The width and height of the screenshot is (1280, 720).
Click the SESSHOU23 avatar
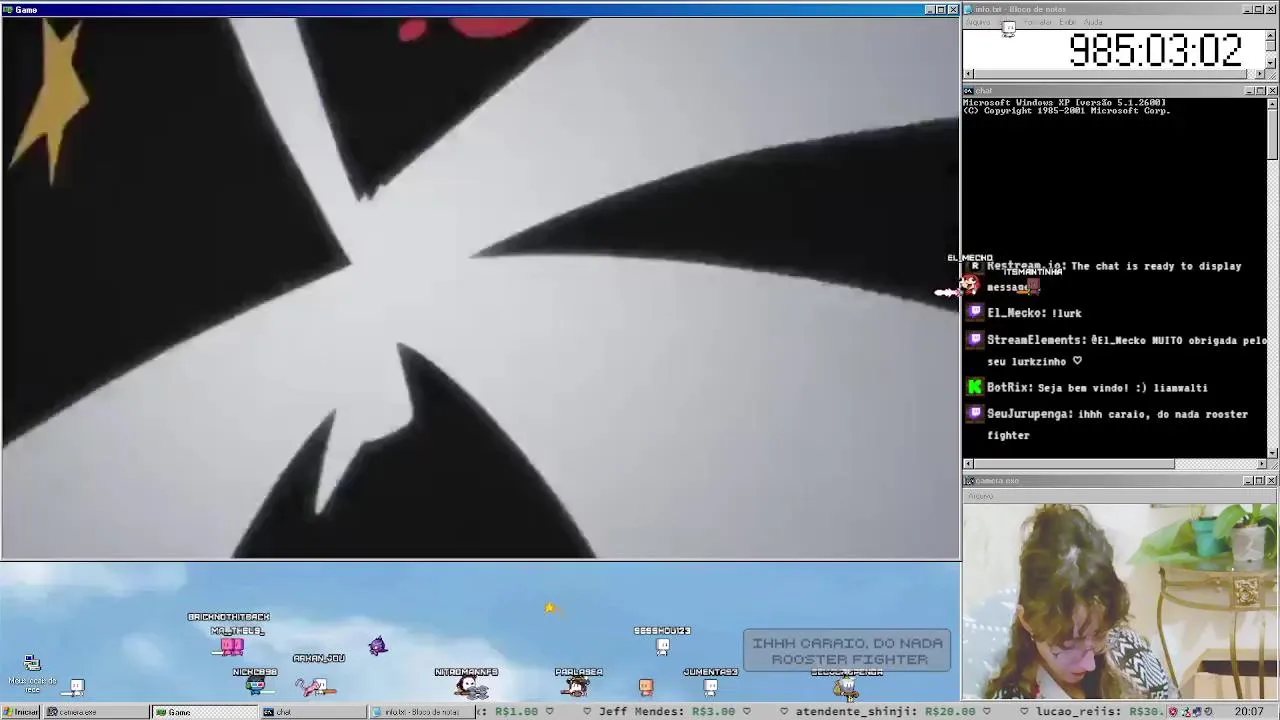pos(662,646)
